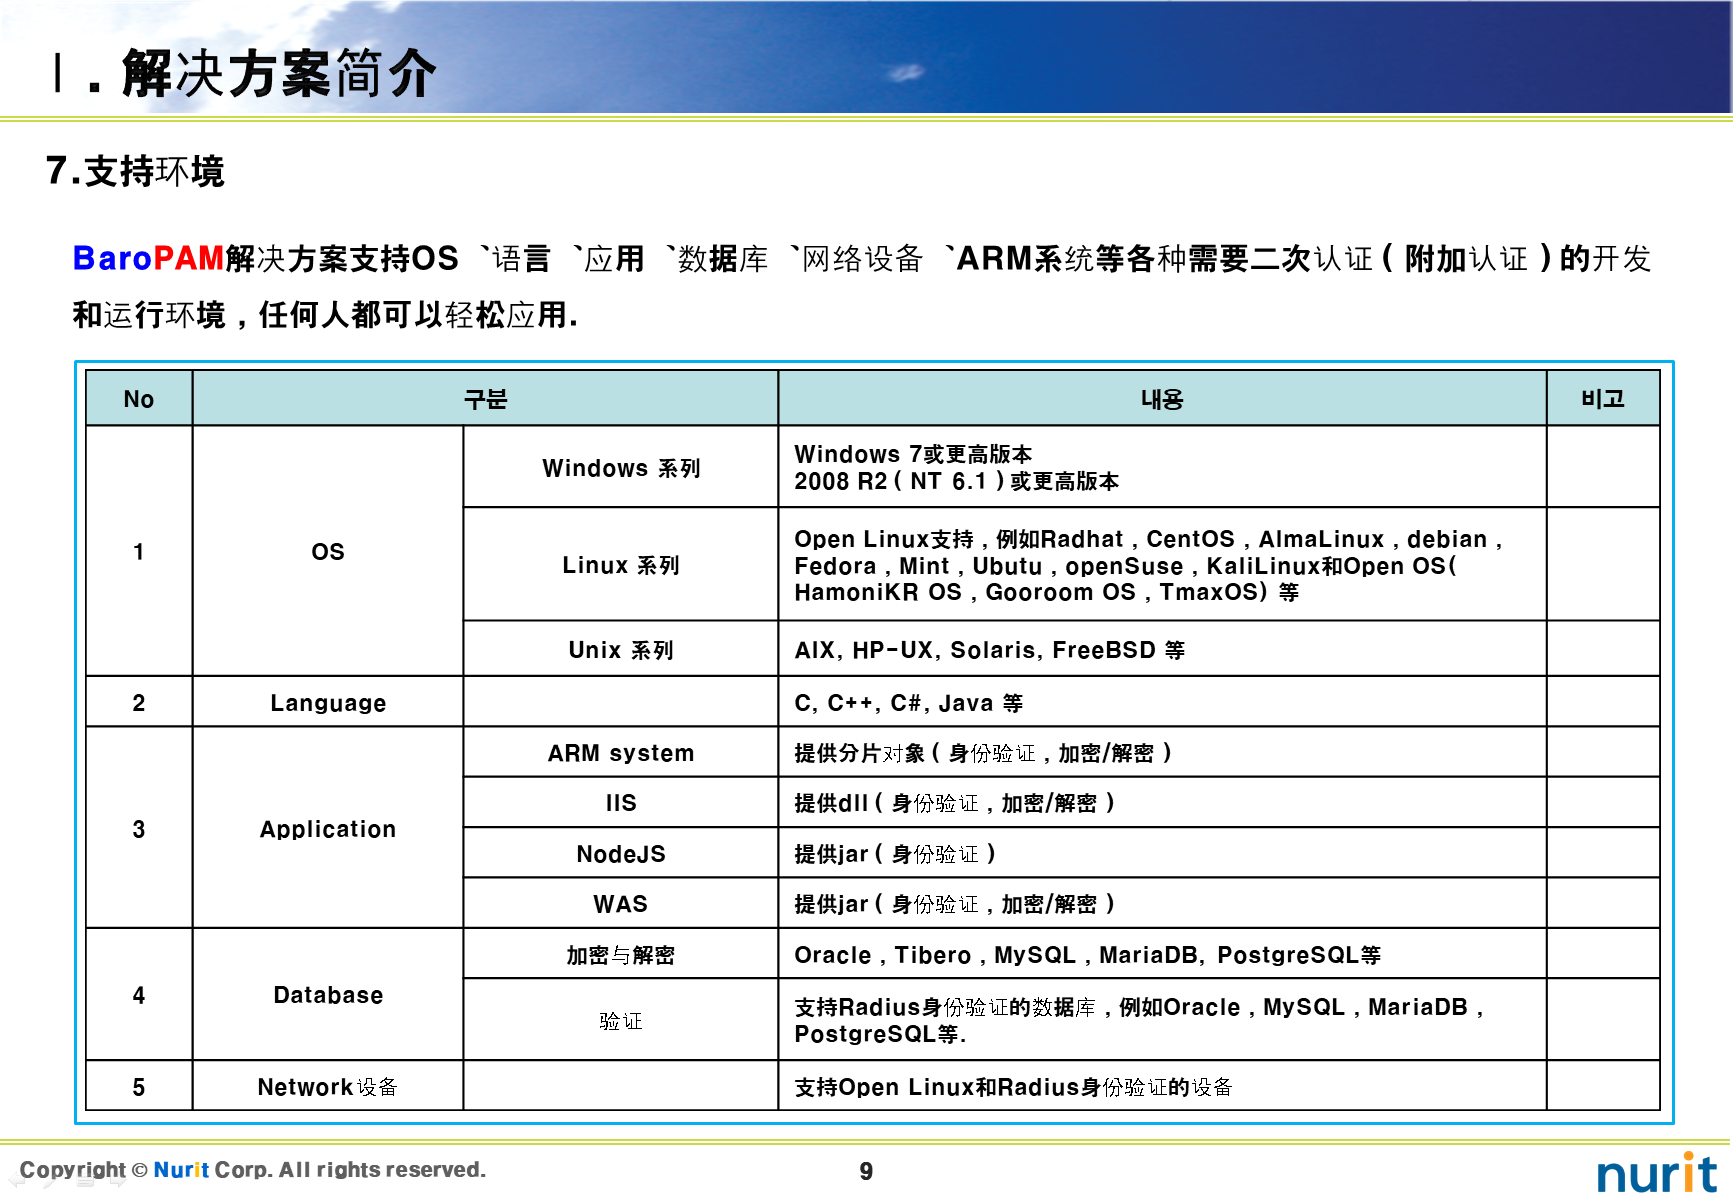Click the '支持Radius身份验证的数据库' content cell
Screen dimensions: 1733x1200
click(1162, 1020)
